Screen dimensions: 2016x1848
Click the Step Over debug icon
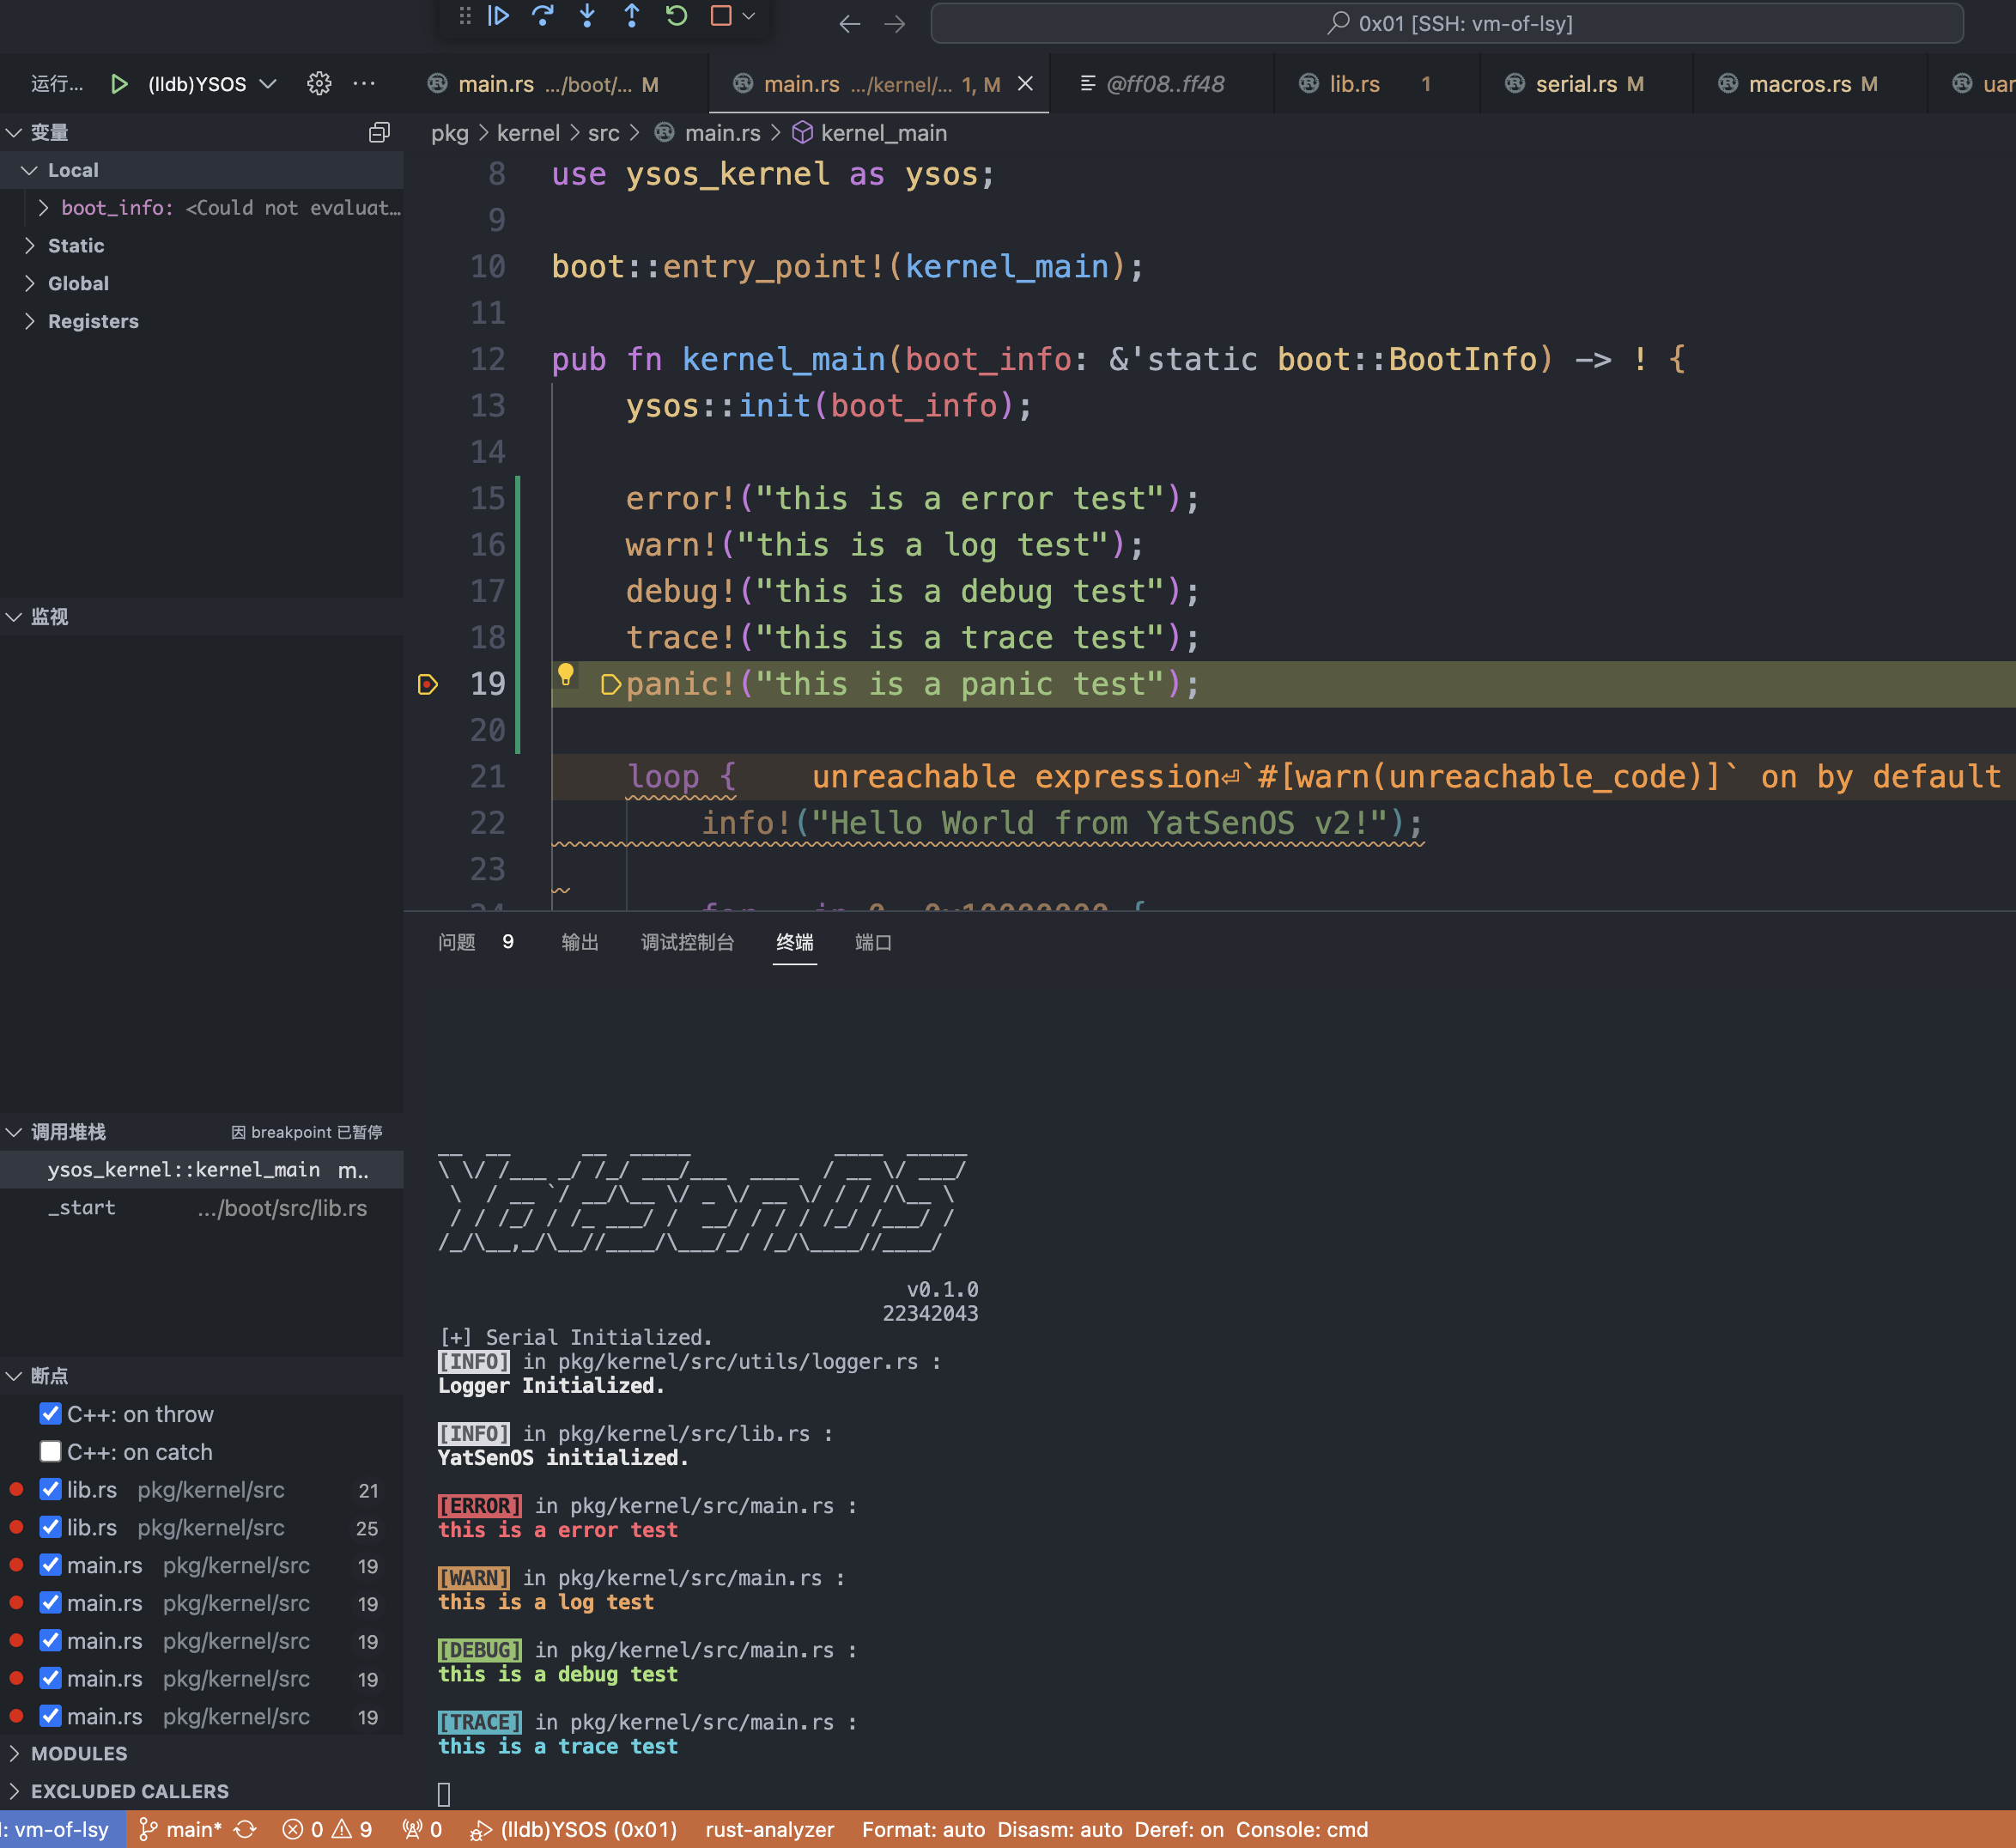tap(543, 16)
